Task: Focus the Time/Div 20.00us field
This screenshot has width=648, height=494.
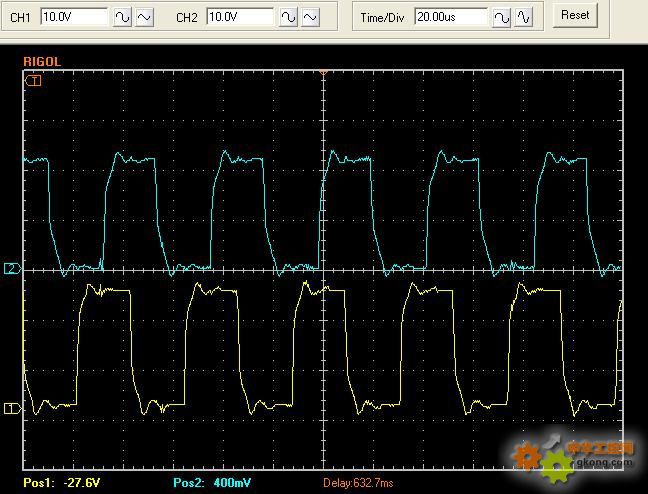Action: coord(452,17)
